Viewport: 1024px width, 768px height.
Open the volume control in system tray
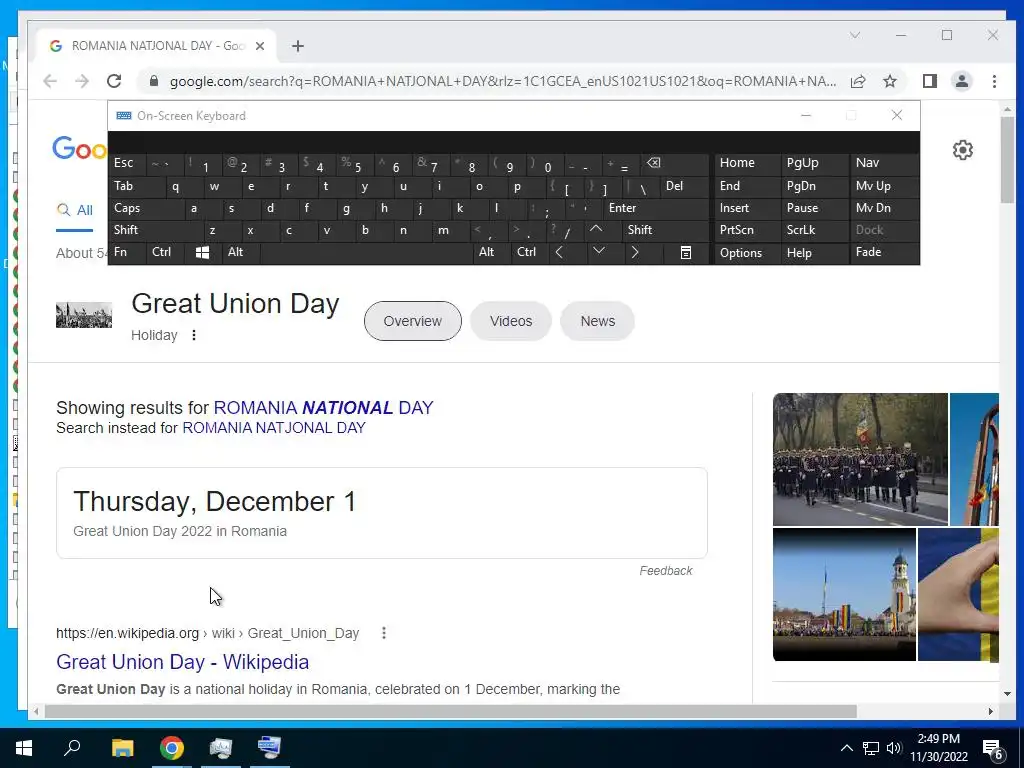point(894,748)
